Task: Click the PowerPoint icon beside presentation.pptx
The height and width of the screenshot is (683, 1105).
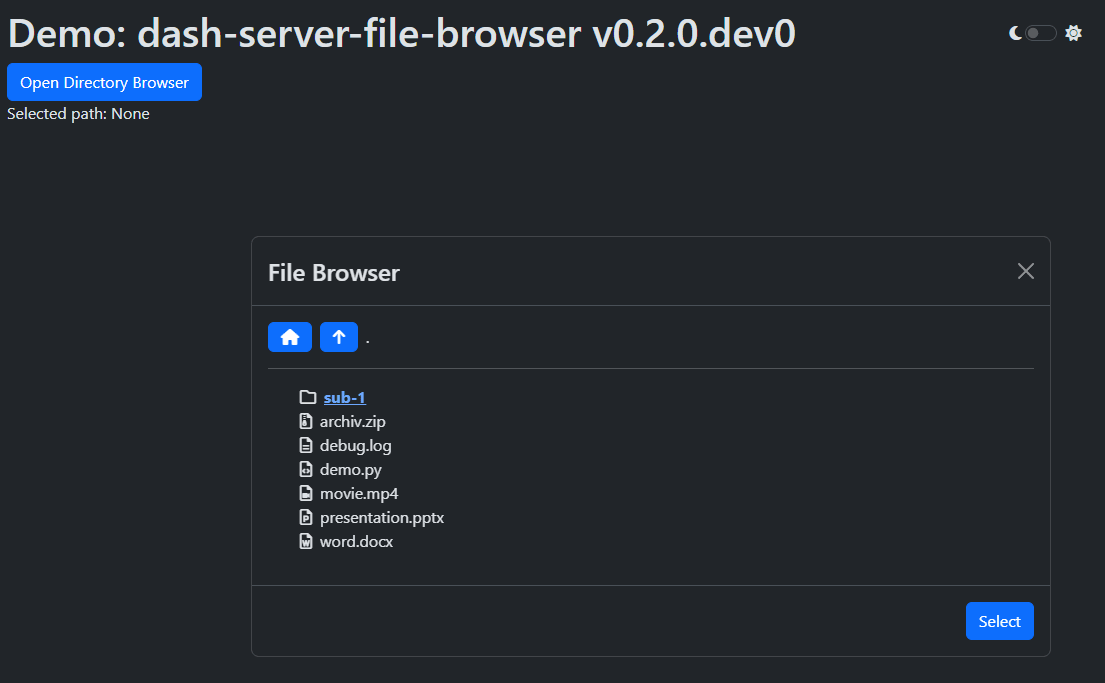Action: tap(306, 516)
